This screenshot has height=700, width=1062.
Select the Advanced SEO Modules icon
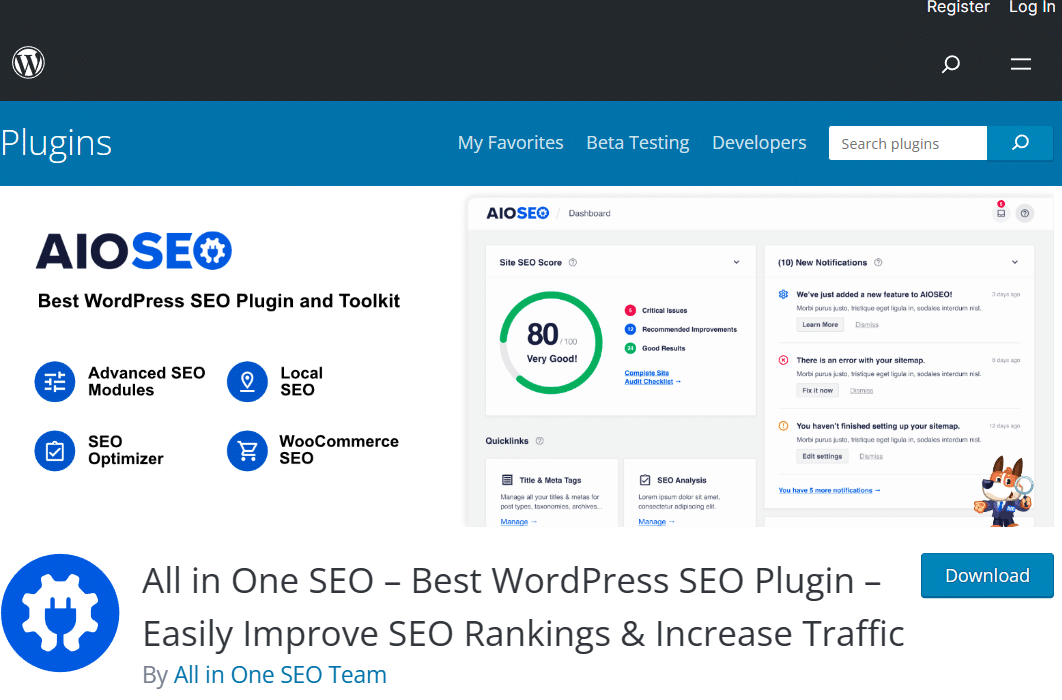[x=55, y=381]
